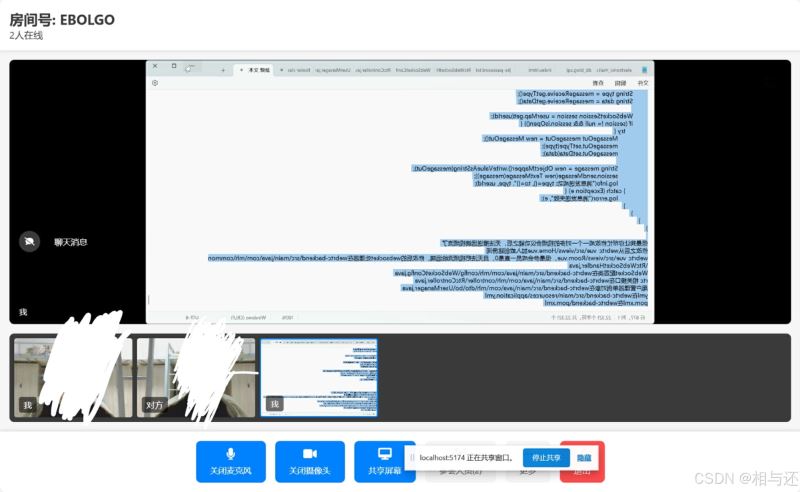Mute microphone with 关闭麦克风 button
The height and width of the screenshot is (492, 800).
231,461
